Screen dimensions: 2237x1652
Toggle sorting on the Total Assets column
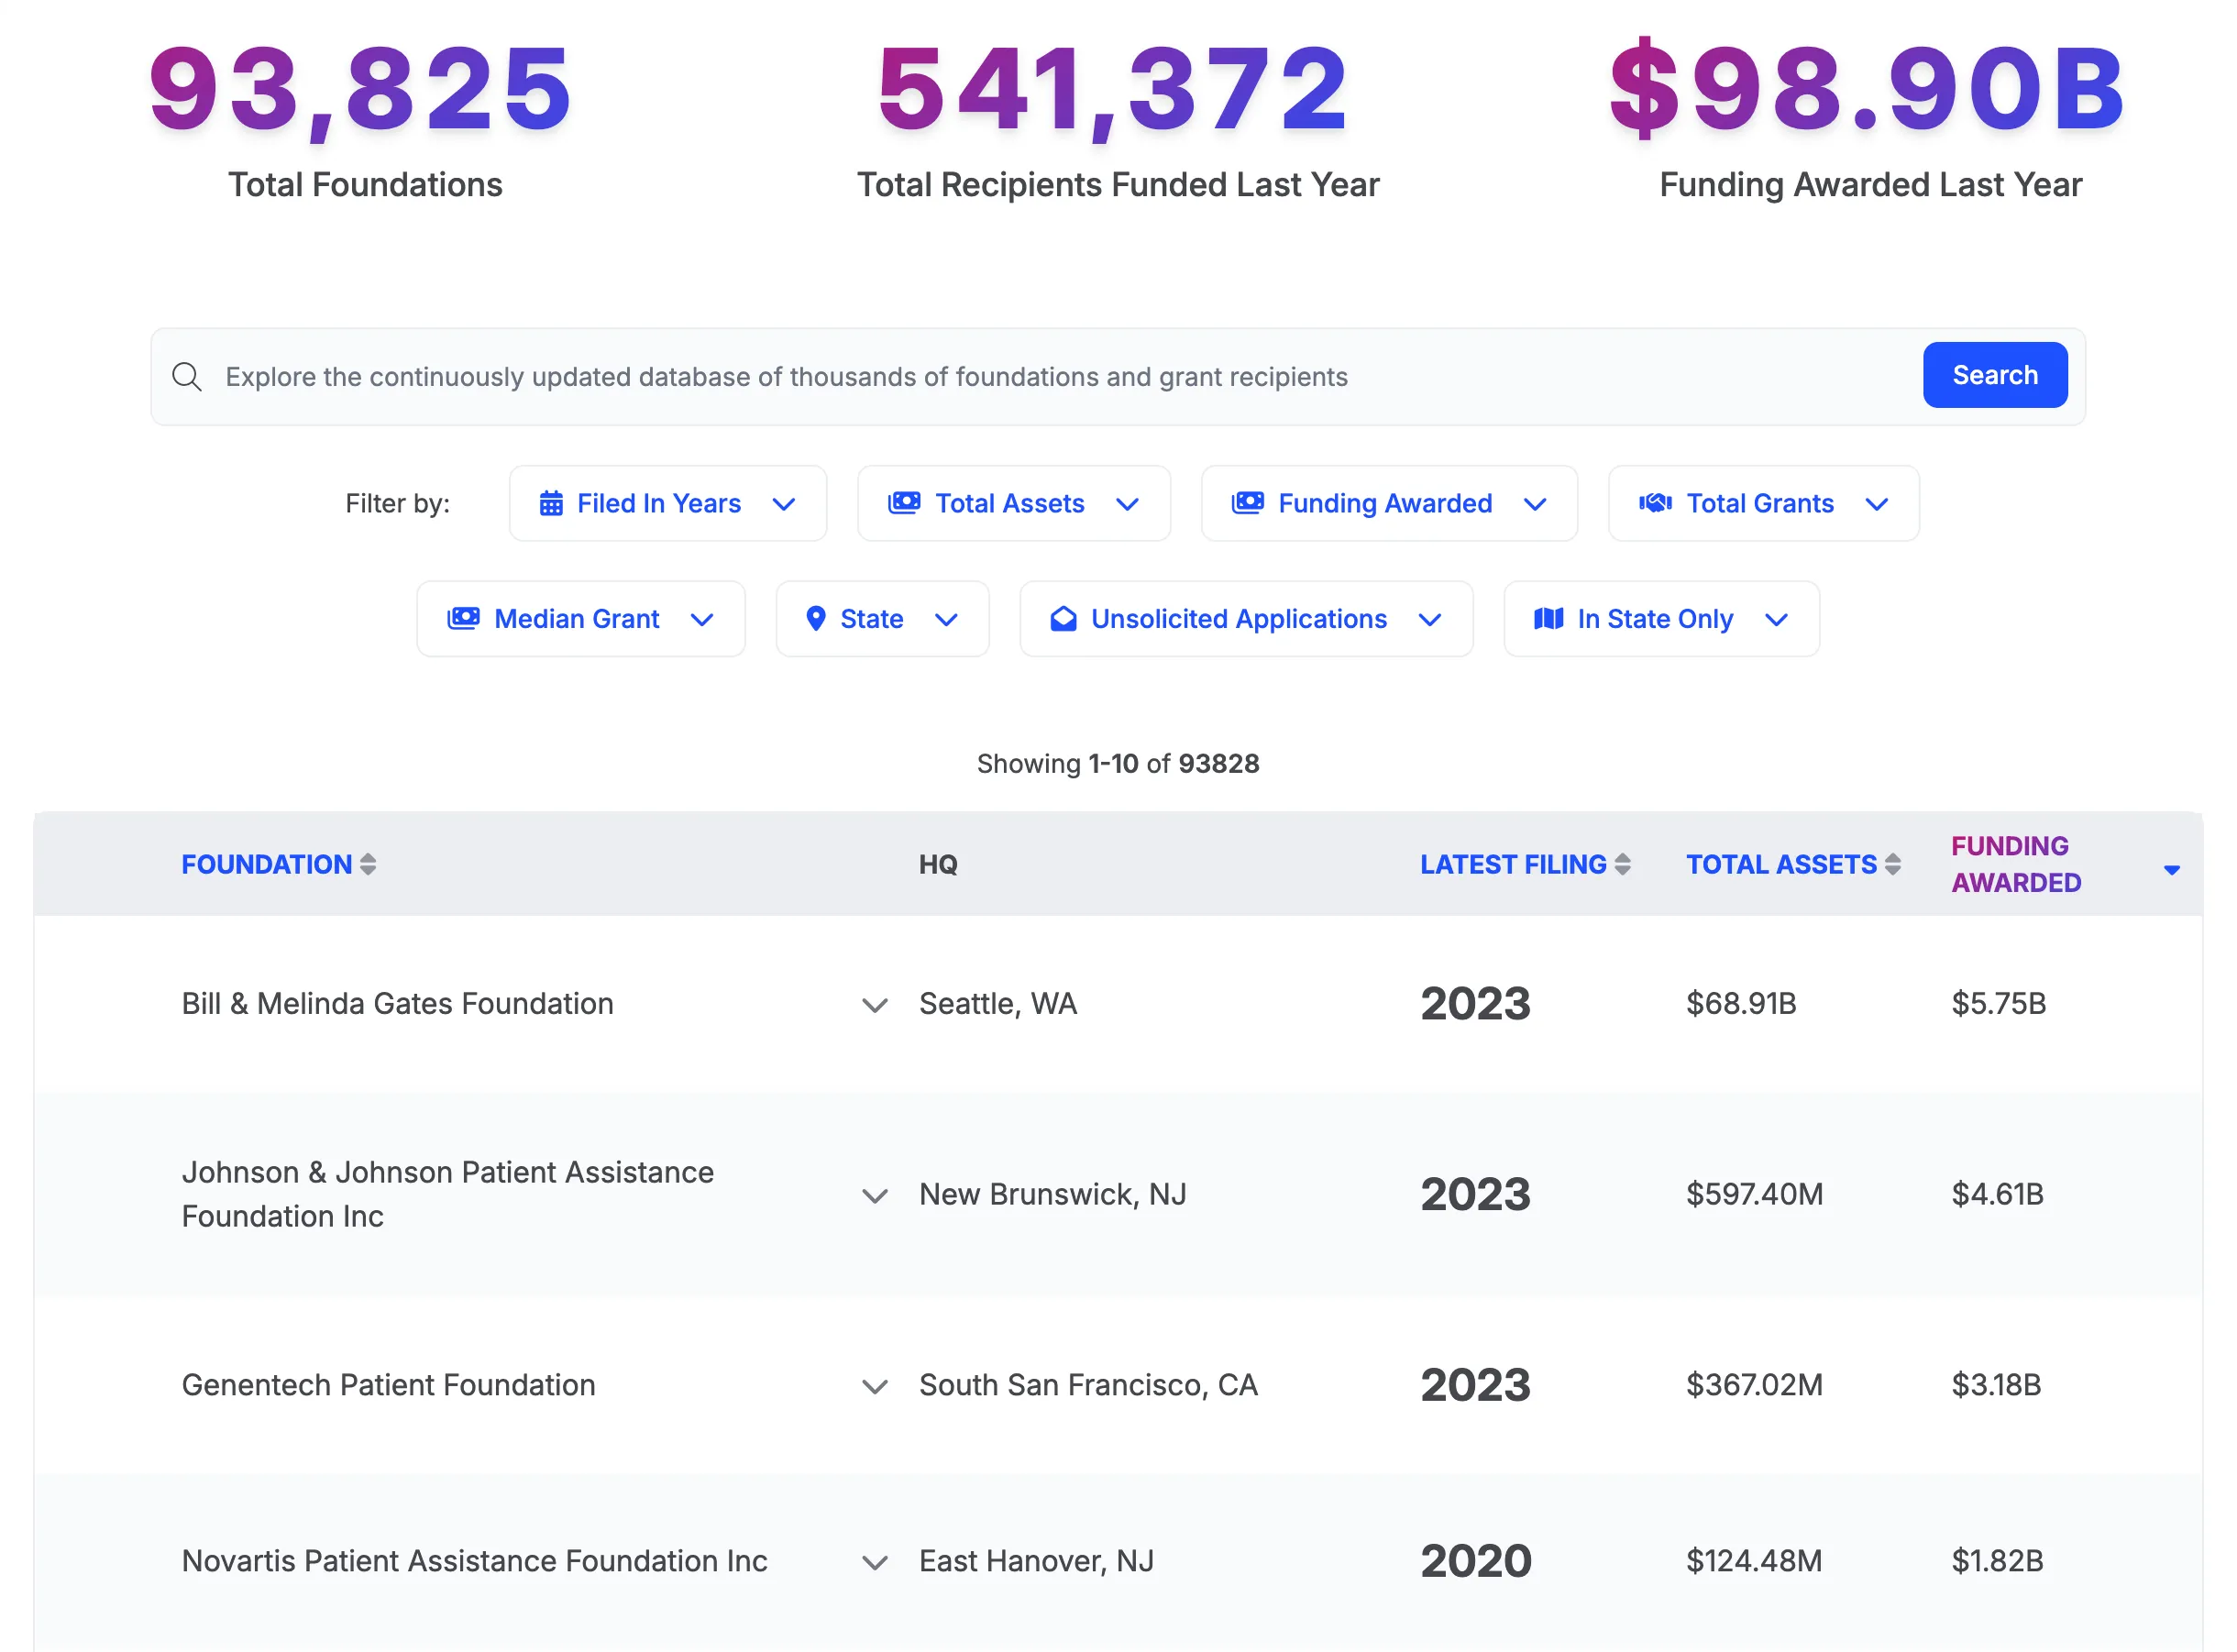point(1893,864)
